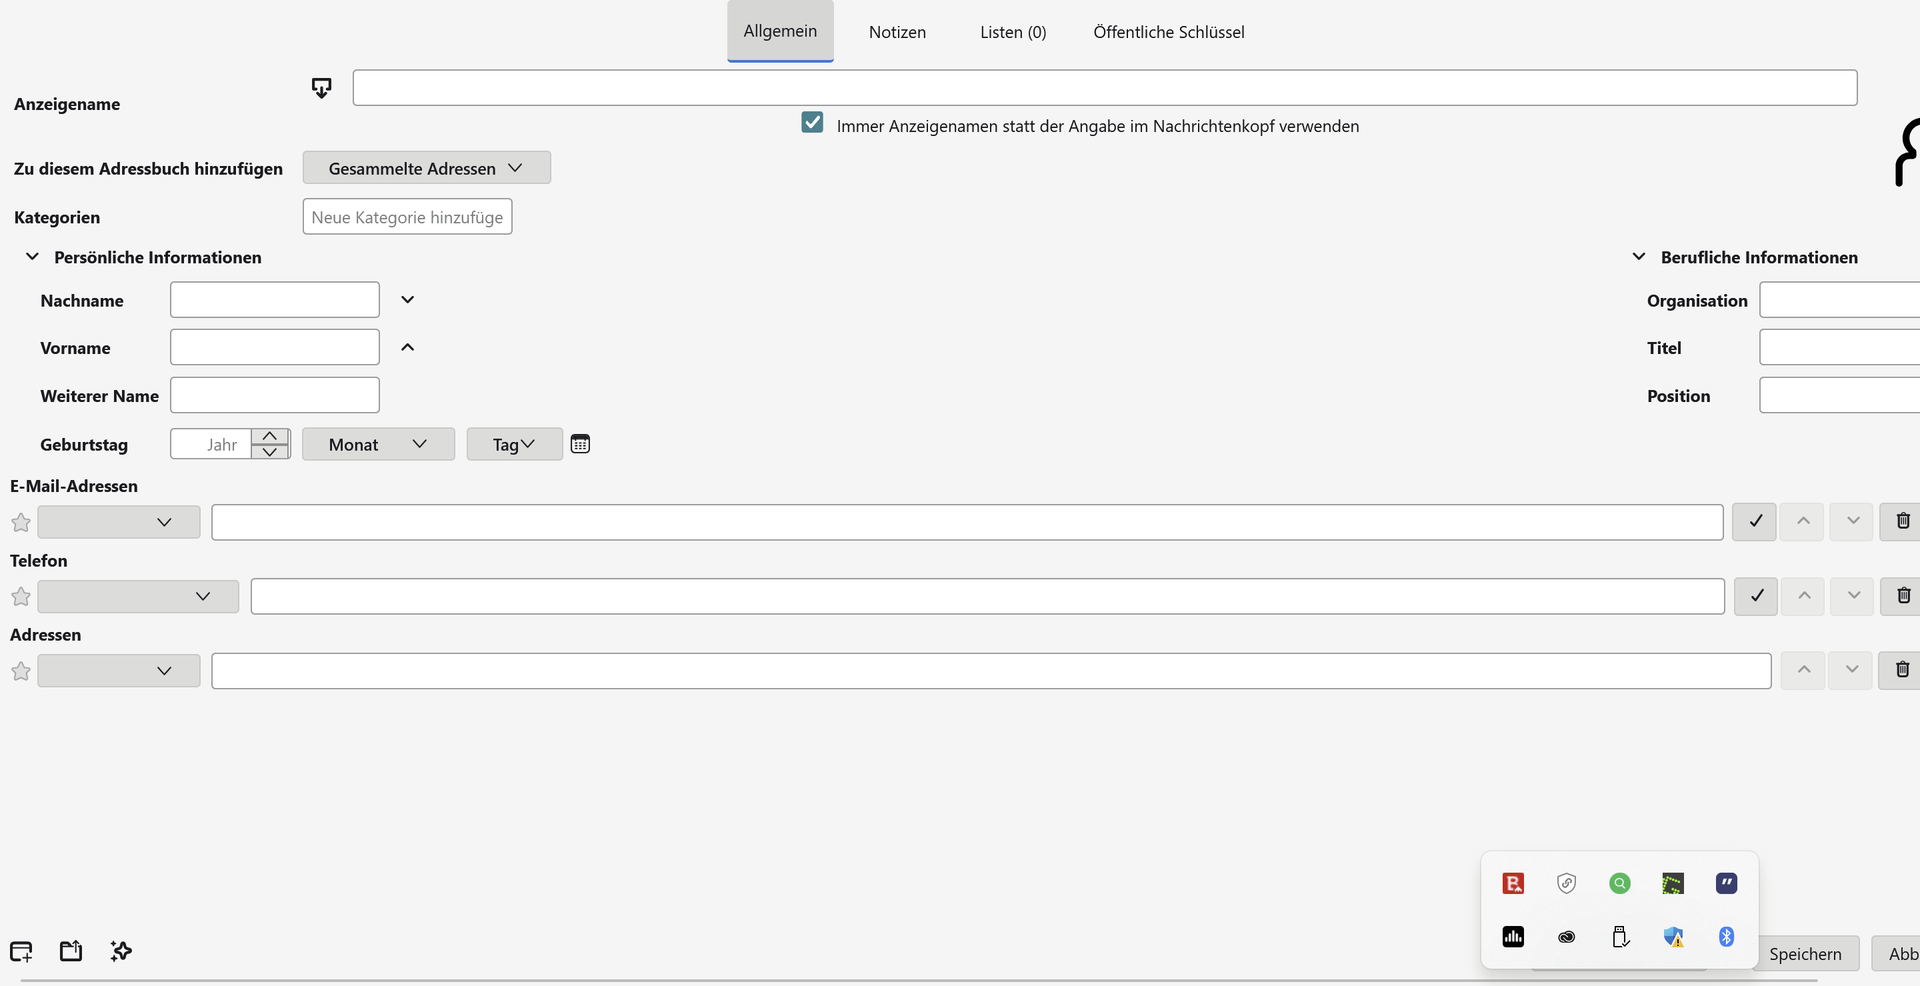The width and height of the screenshot is (1920, 986).
Task: Open the black audio bars tray icon
Action: pyautogui.click(x=1513, y=937)
